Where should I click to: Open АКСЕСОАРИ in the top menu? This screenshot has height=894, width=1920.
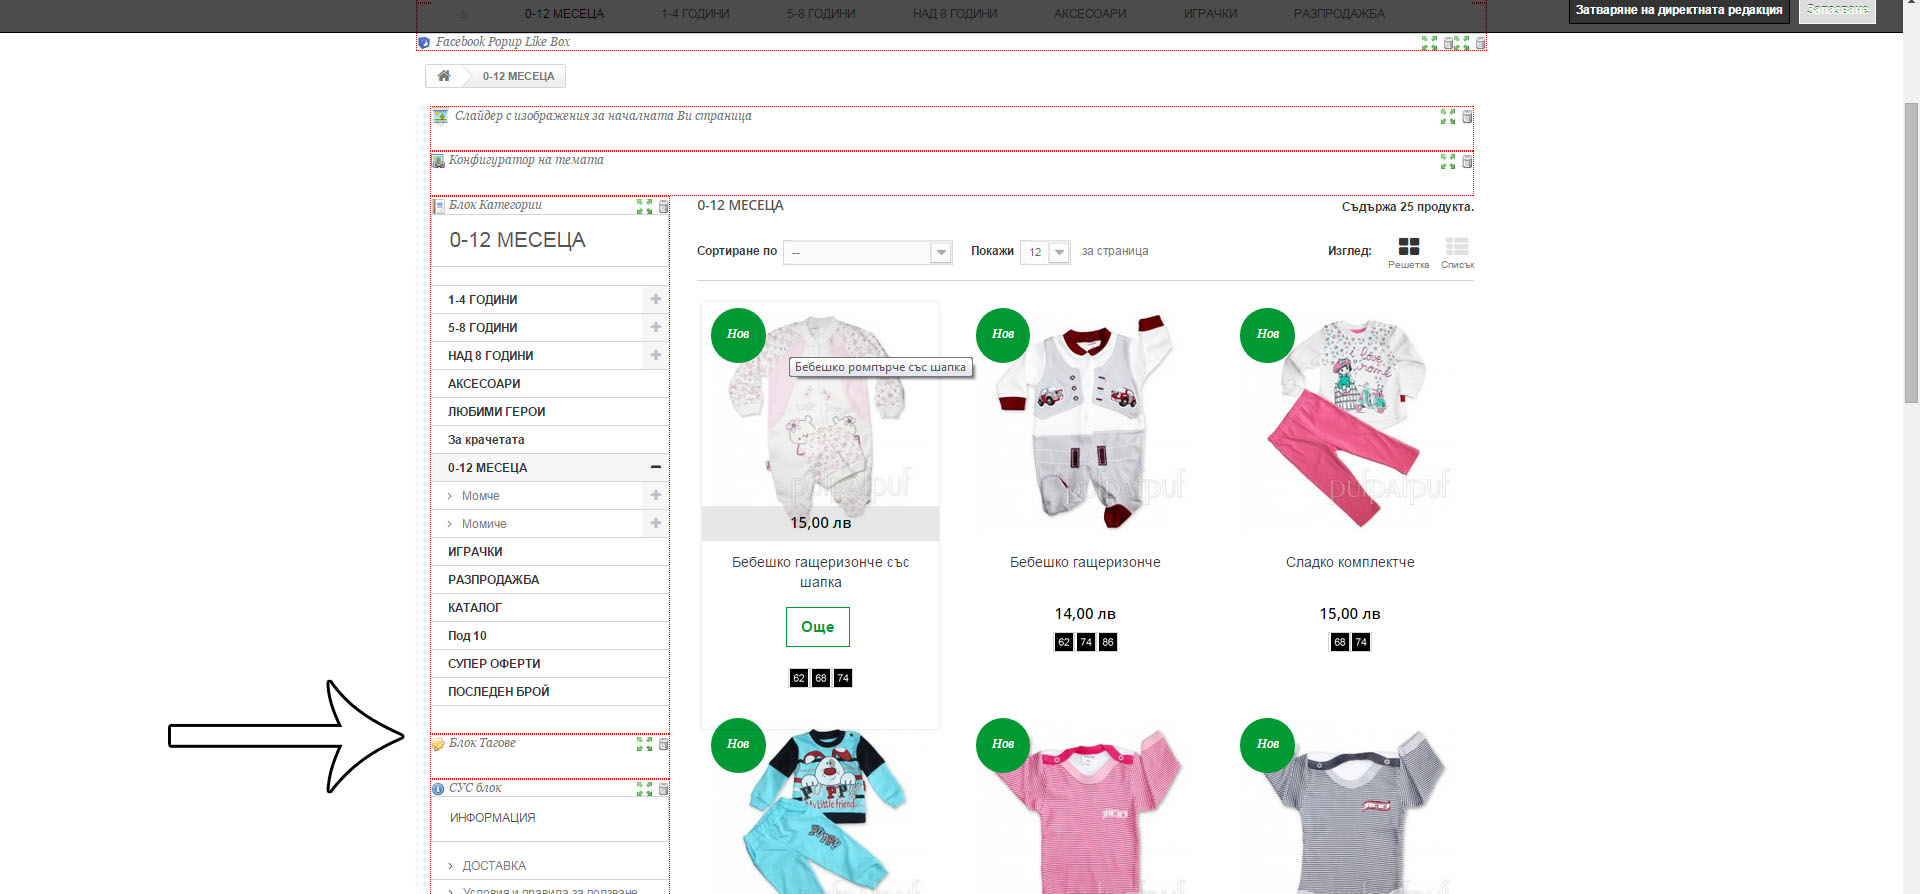(x=1090, y=14)
